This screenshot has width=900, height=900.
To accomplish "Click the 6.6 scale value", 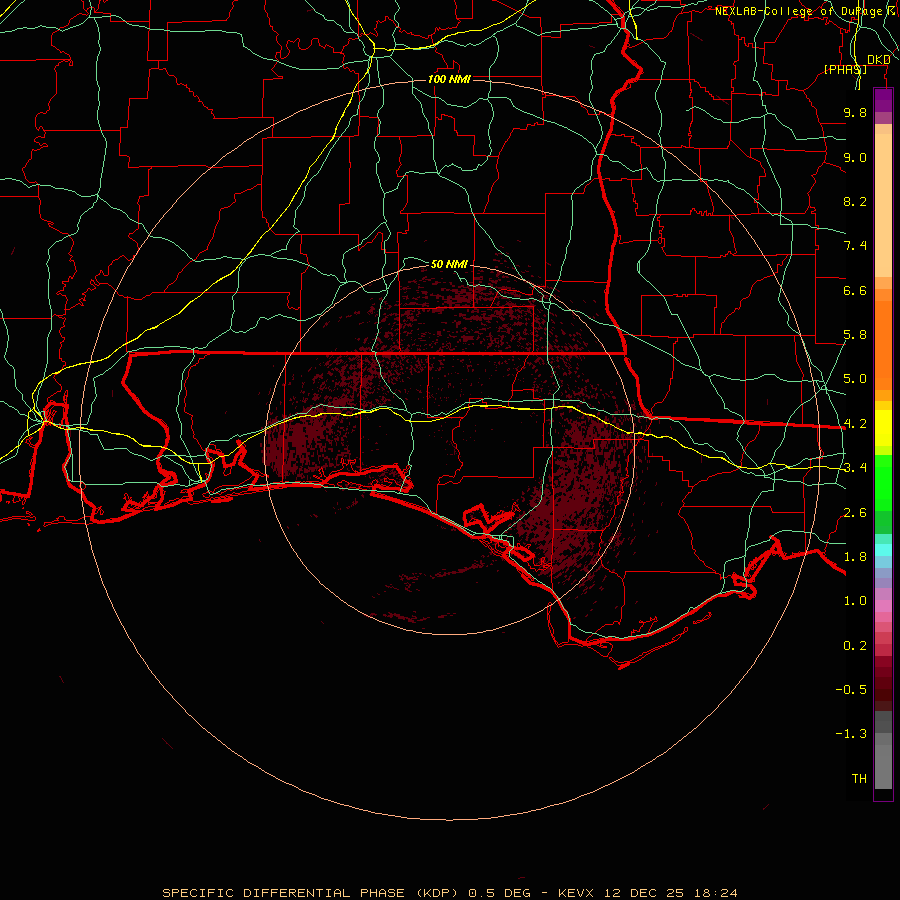I will pyautogui.click(x=855, y=290).
